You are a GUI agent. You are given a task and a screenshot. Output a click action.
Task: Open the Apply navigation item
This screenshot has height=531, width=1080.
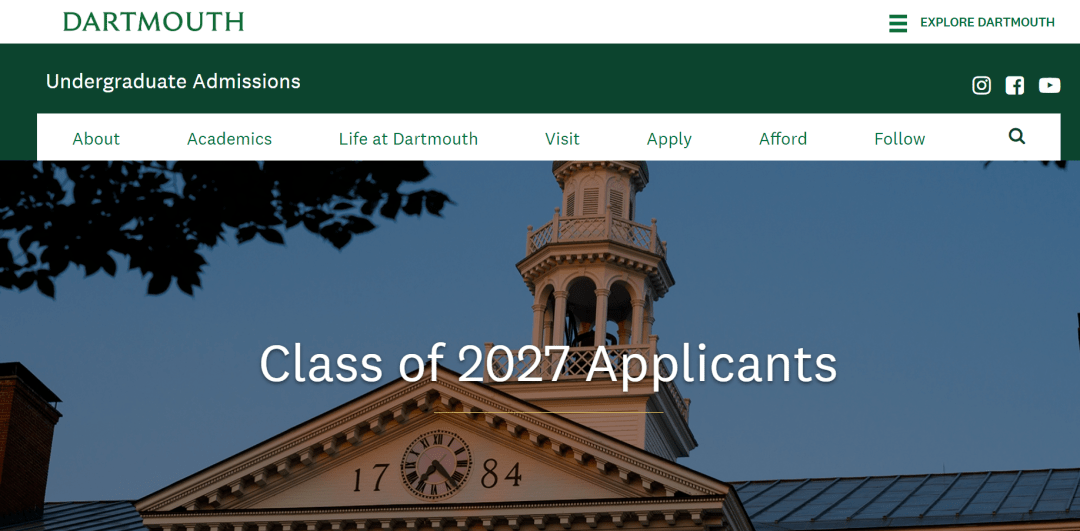[x=669, y=139]
